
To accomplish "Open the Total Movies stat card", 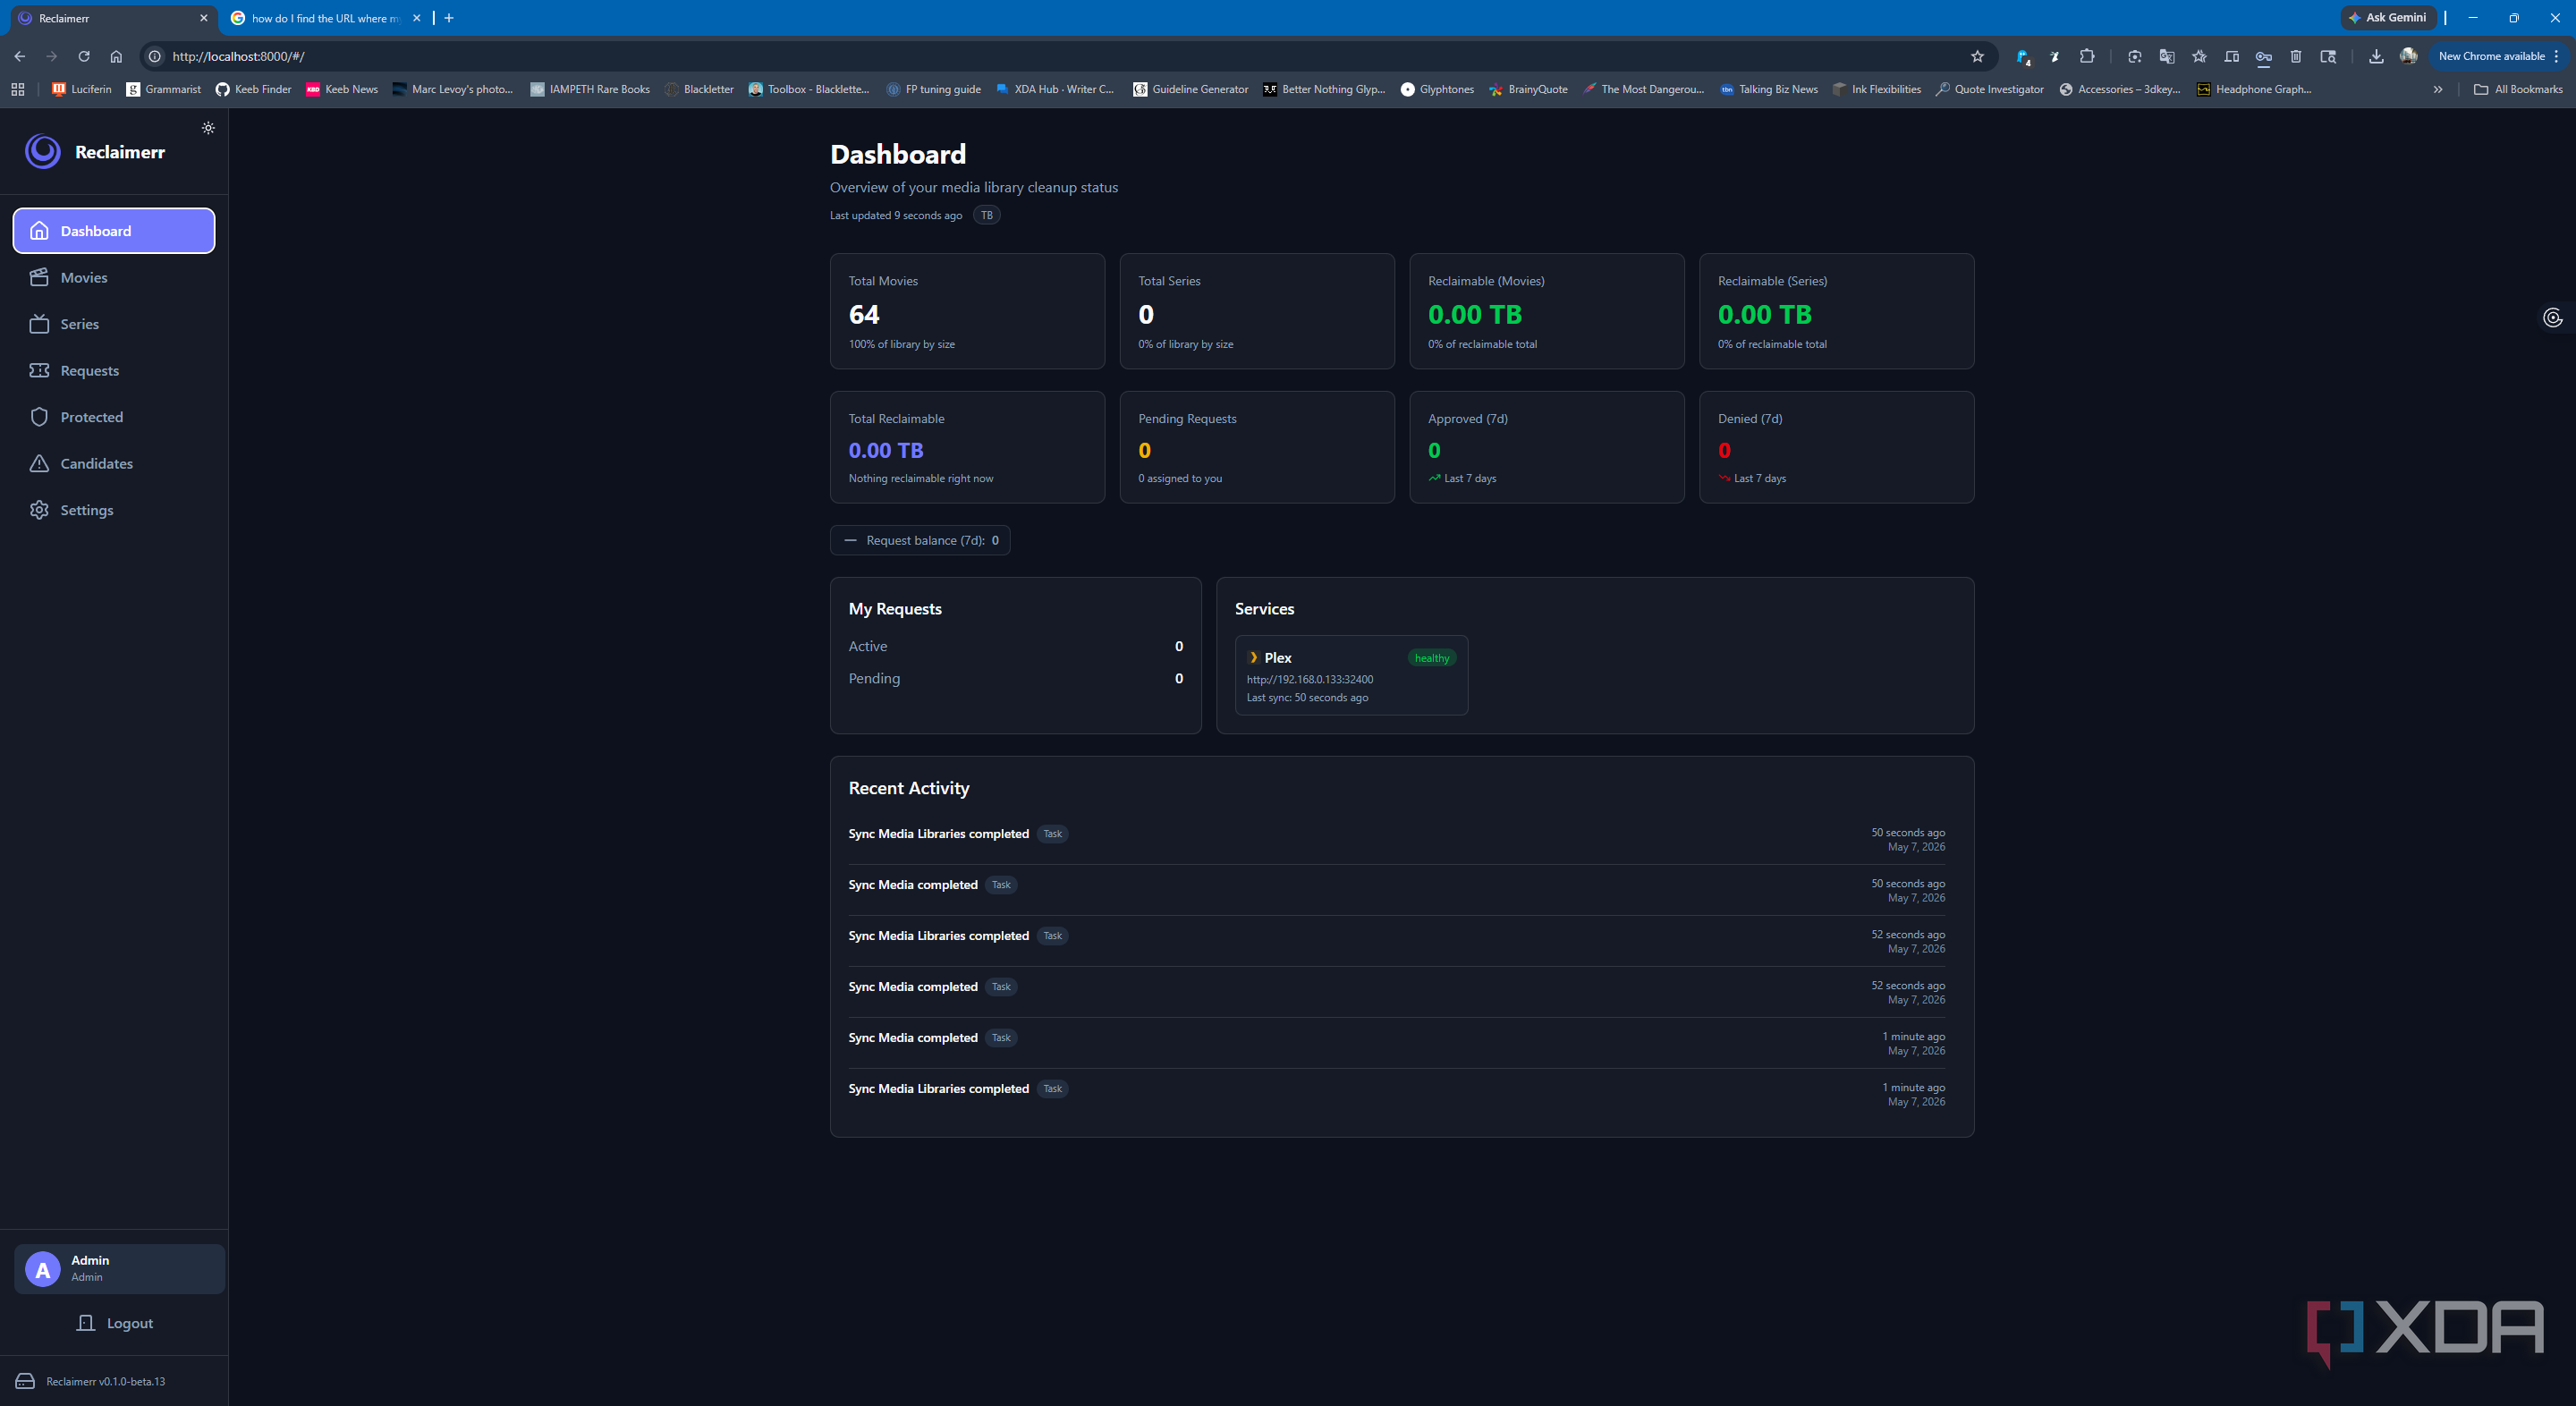I will [x=967, y=311].
